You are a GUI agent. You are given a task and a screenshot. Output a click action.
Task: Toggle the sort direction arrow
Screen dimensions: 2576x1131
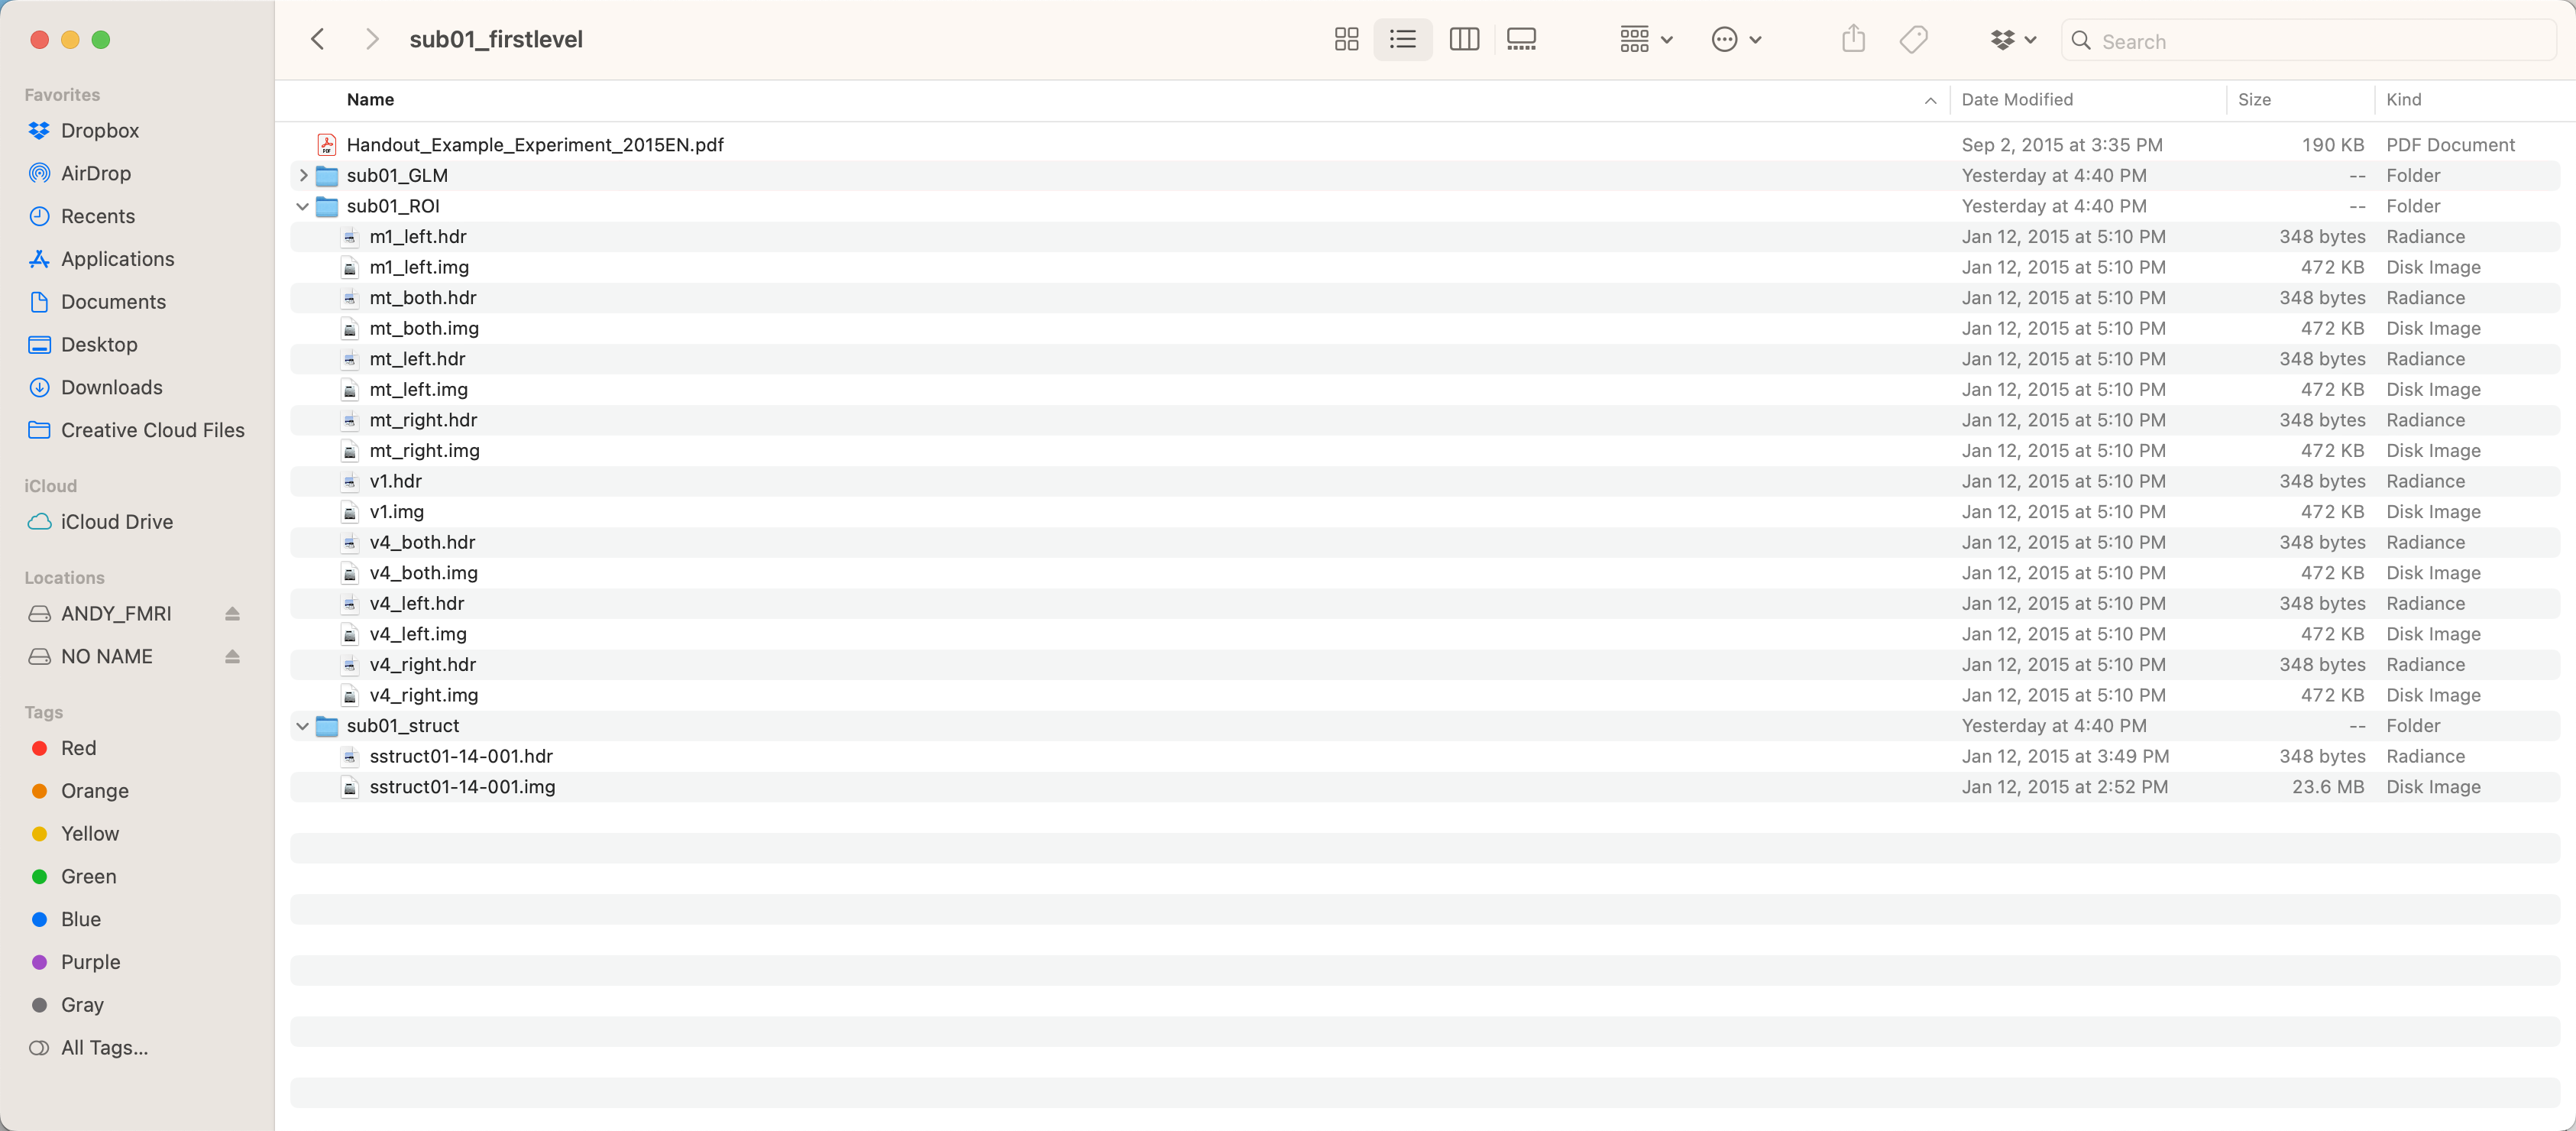[x=1930, y=100]
